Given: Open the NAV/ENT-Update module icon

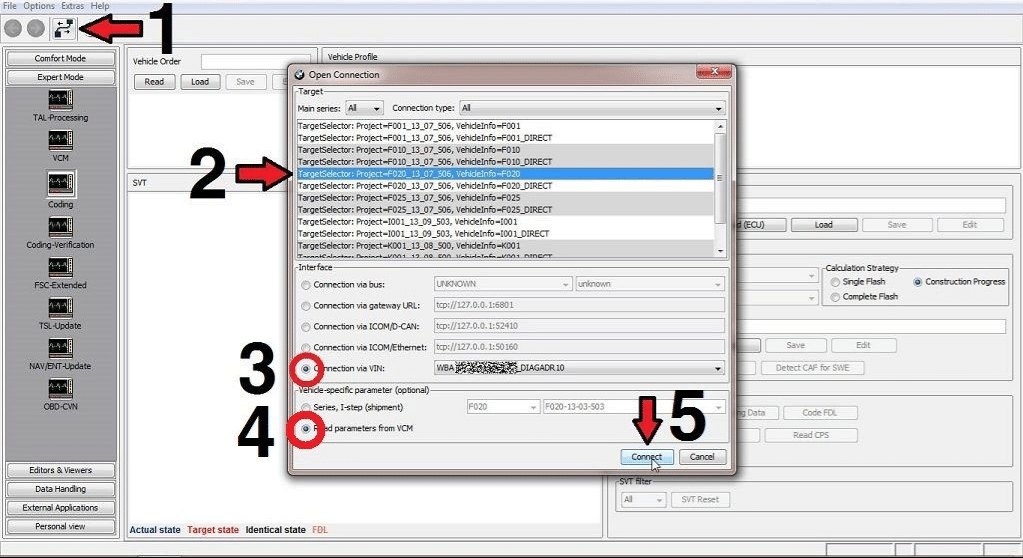Looking at the screenshot, I should point(61,349).
